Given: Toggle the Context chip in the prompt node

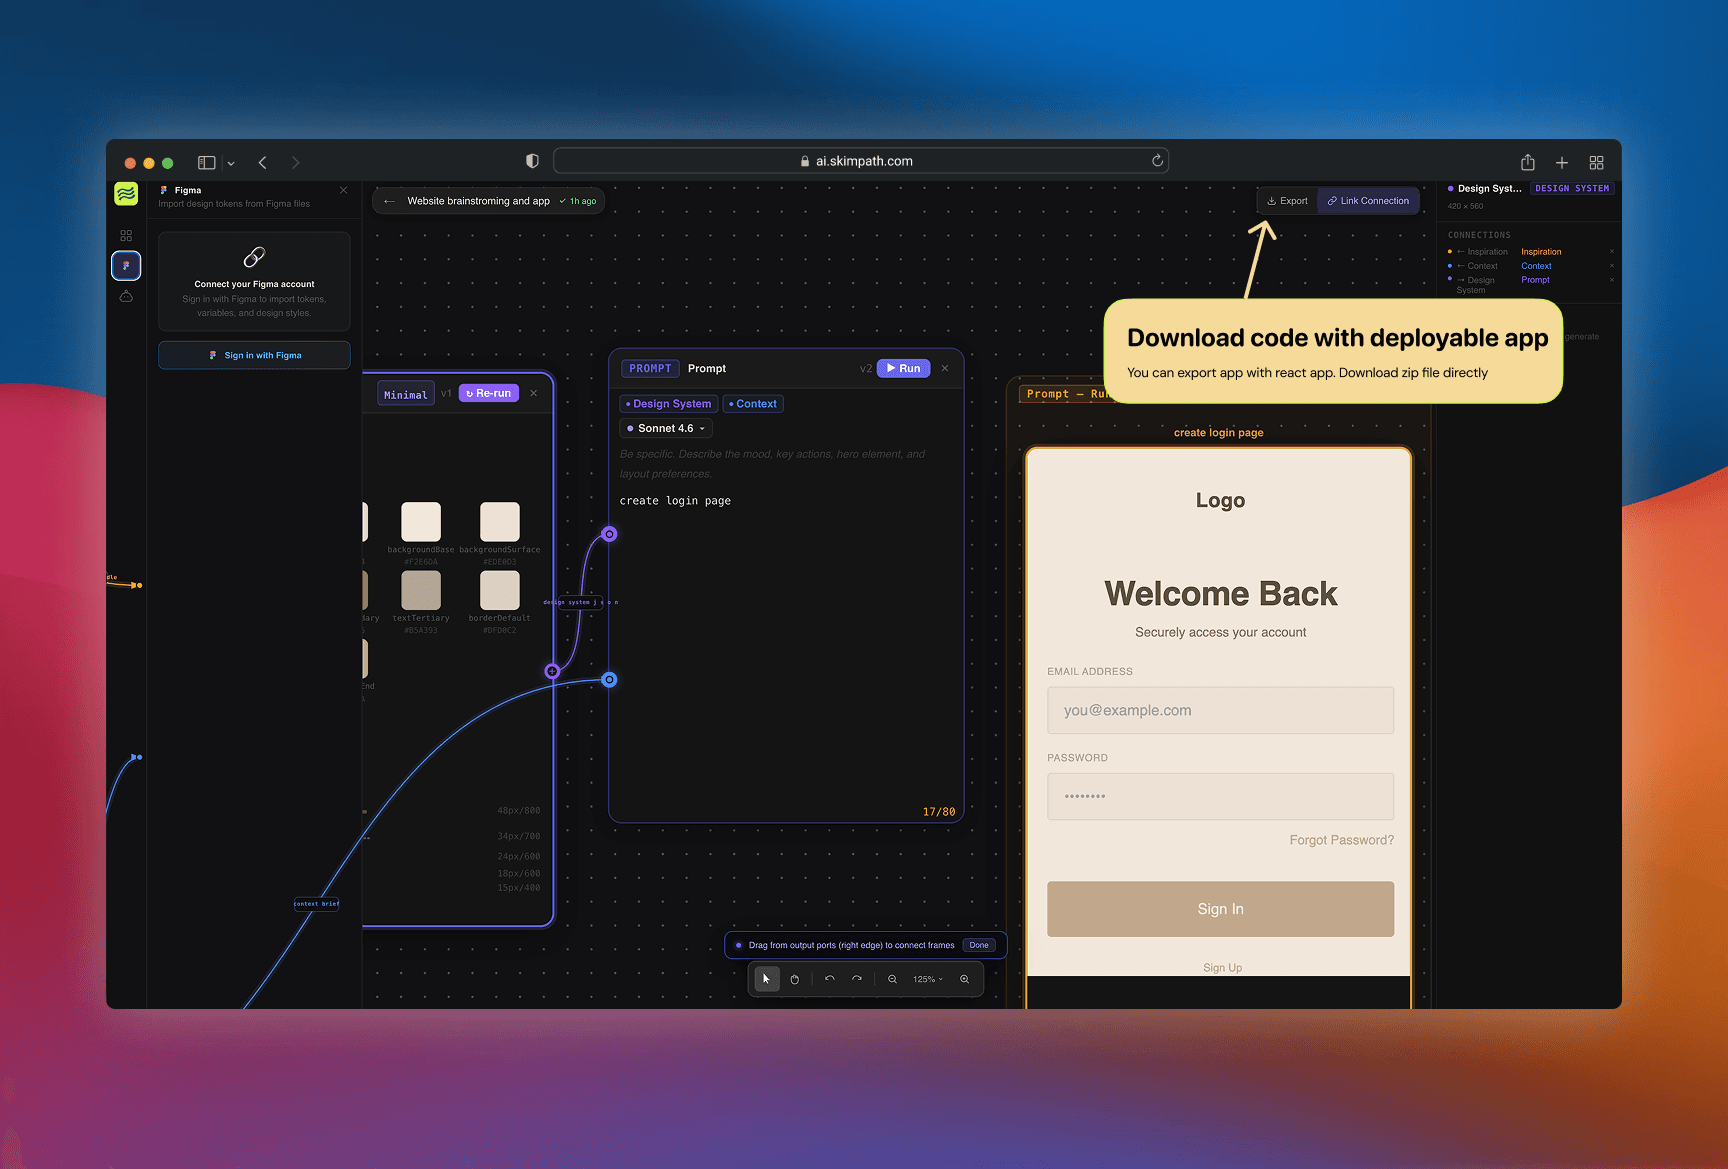Looking at the screenshot, I should click(753, 403).
